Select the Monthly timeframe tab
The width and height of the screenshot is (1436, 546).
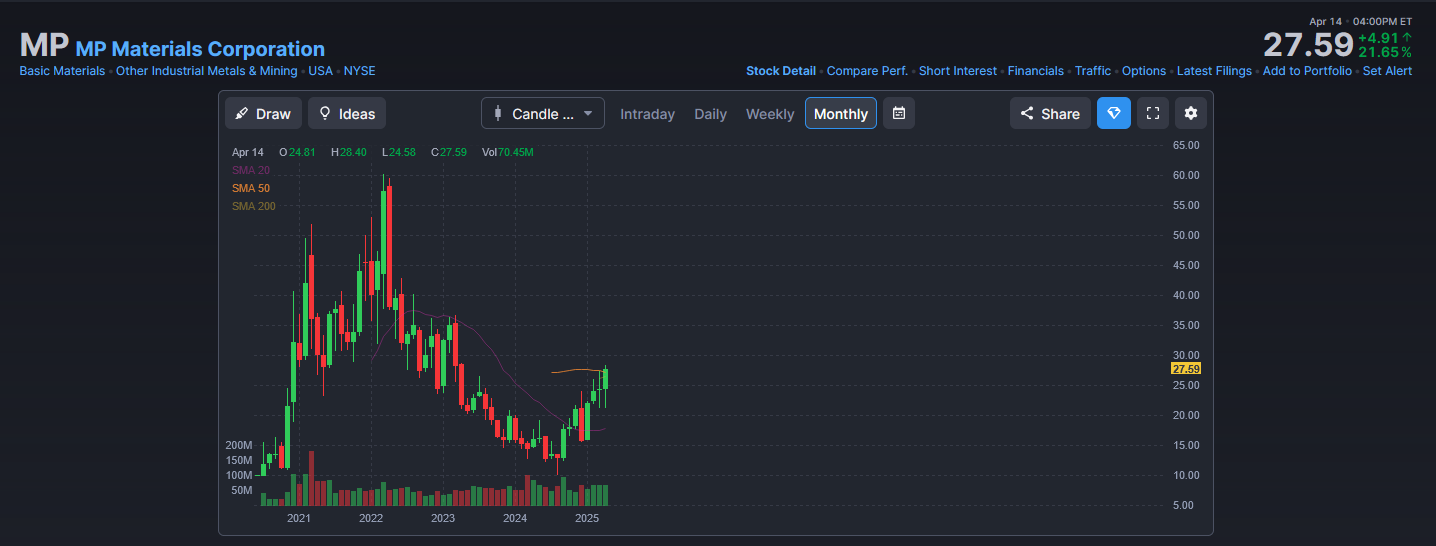point(840,114)
